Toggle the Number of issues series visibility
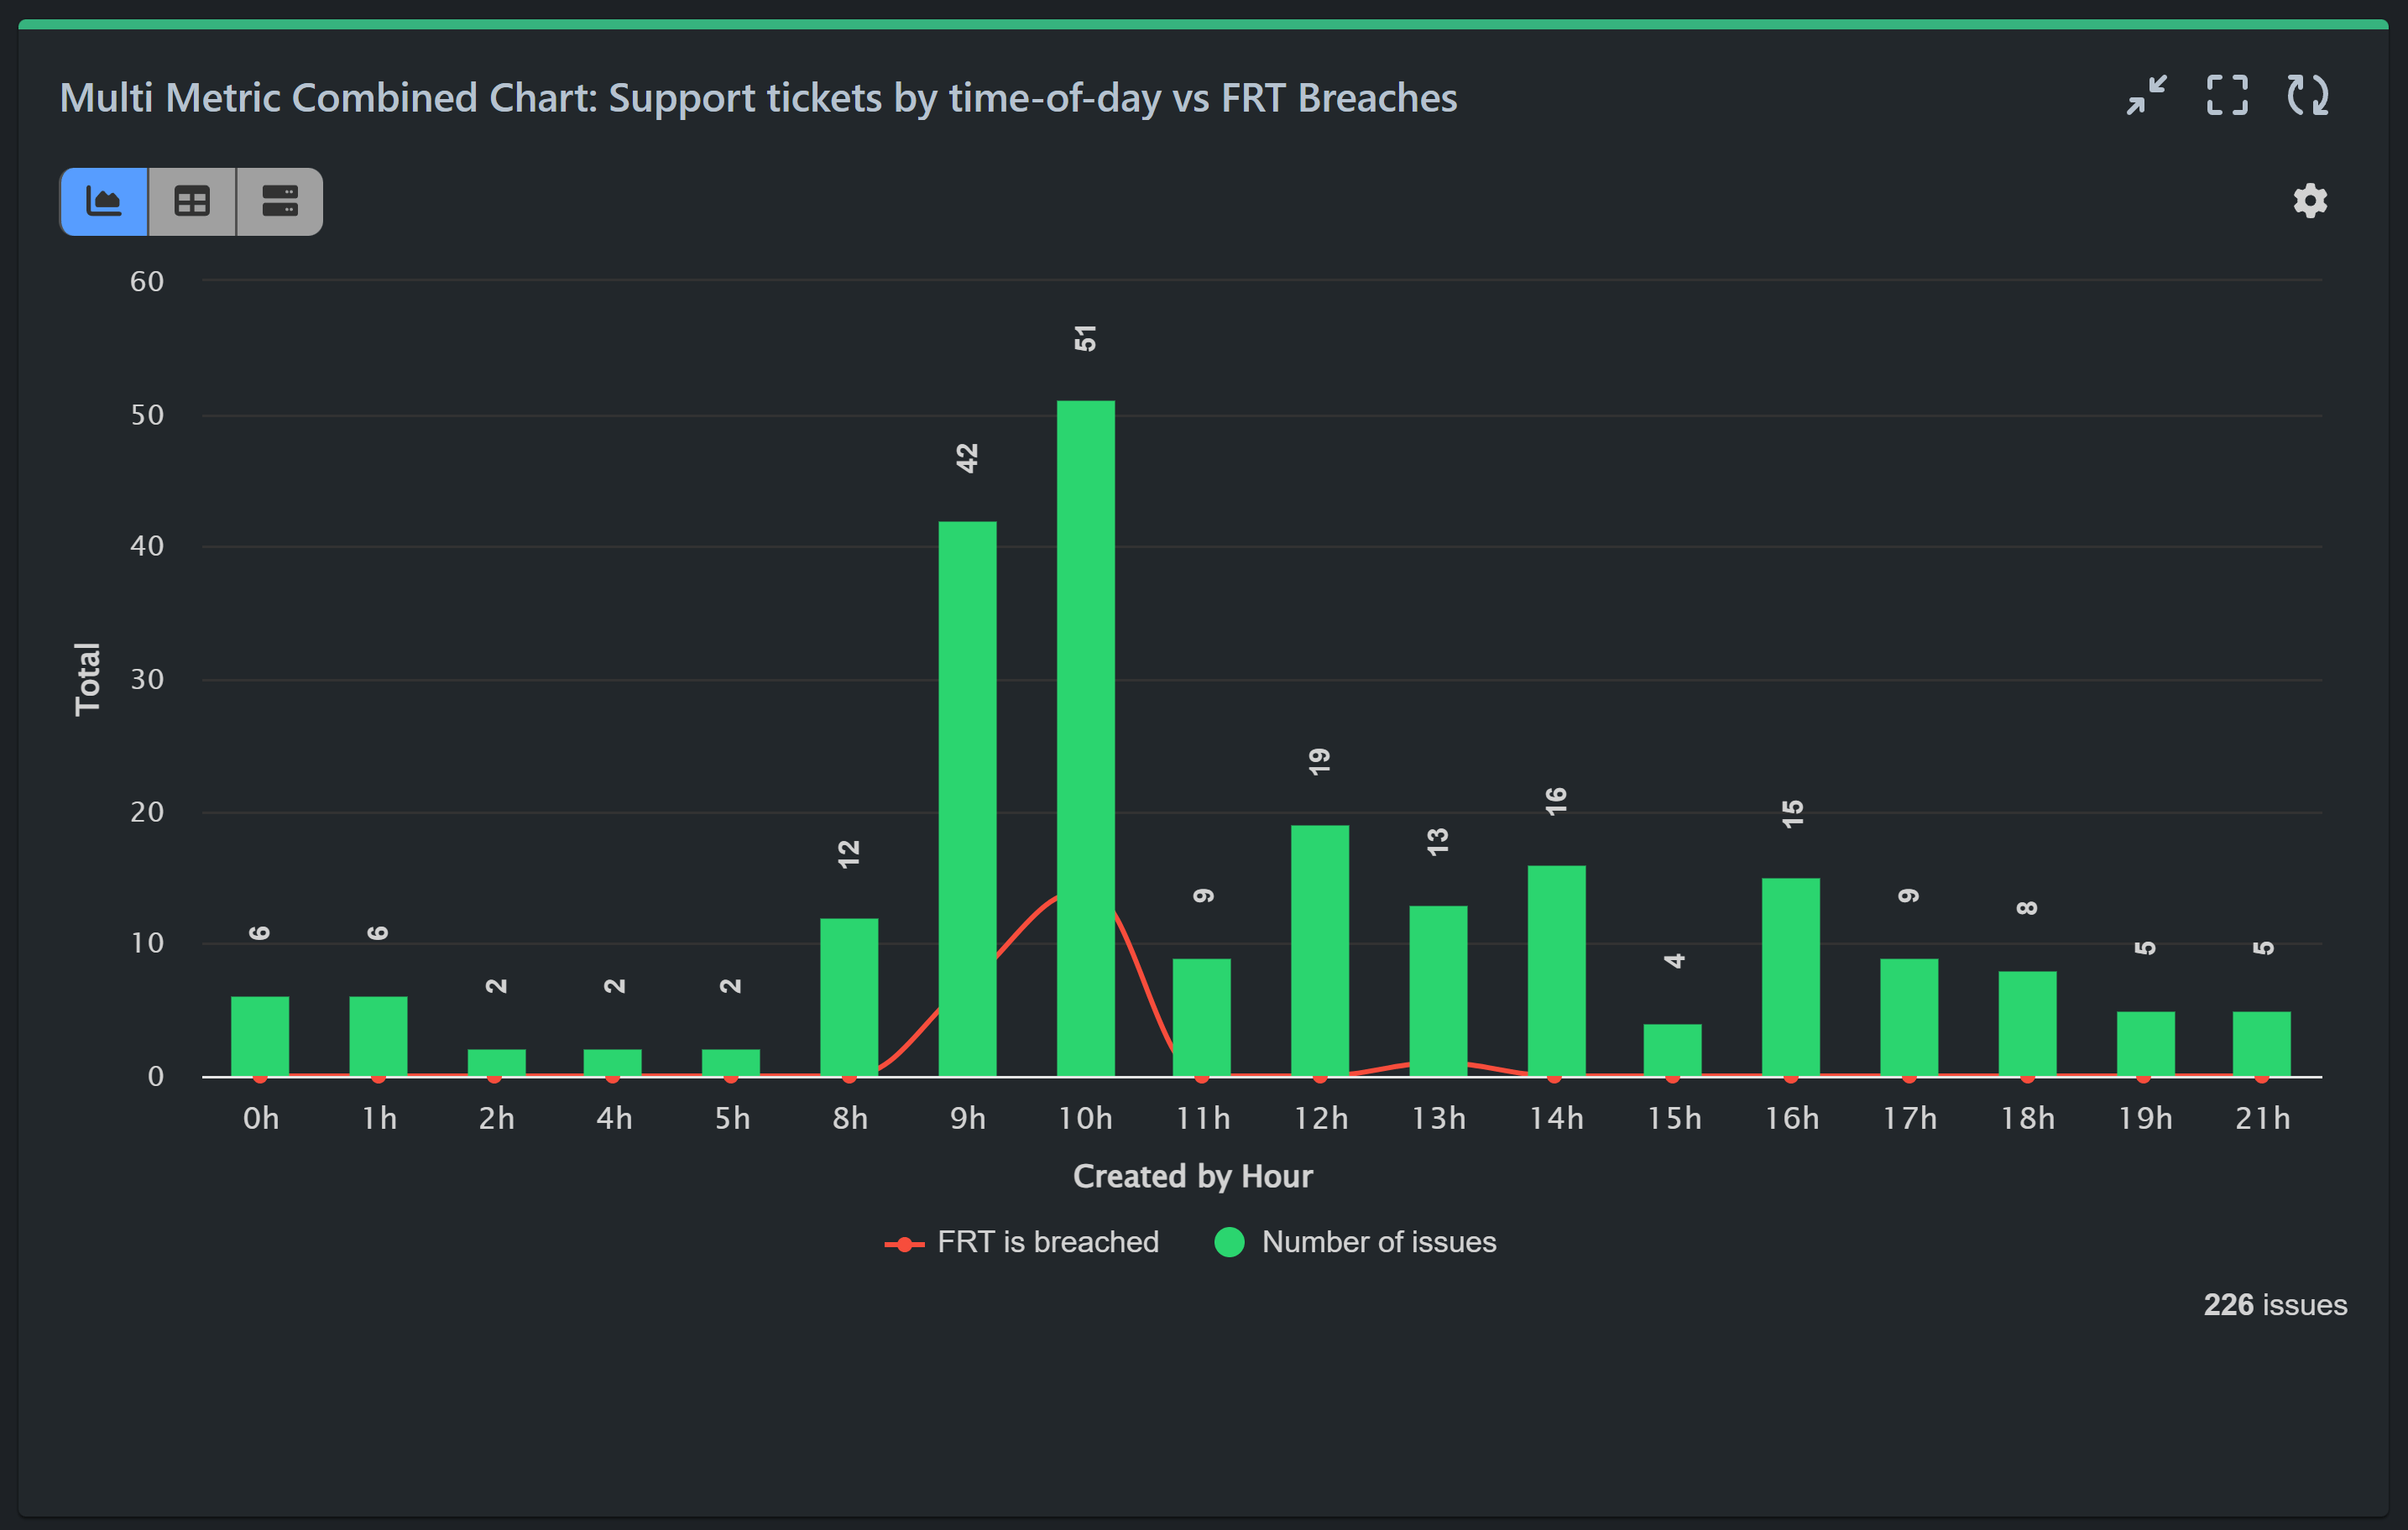 (1377, 1241)
